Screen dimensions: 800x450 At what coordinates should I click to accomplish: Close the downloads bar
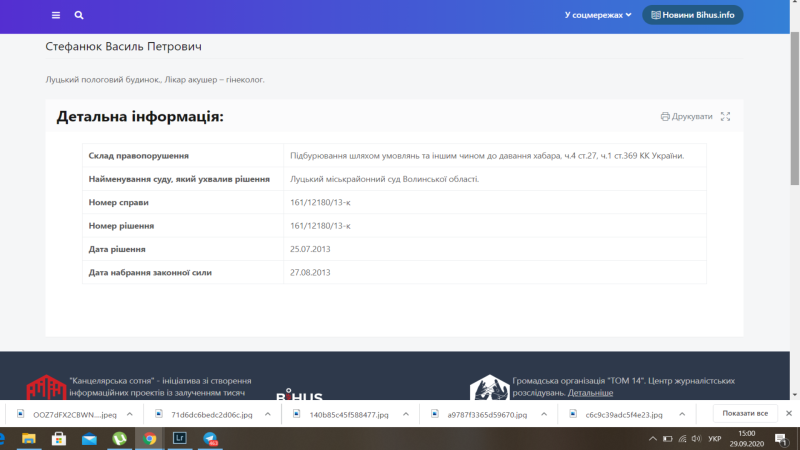tap(790, 414)
